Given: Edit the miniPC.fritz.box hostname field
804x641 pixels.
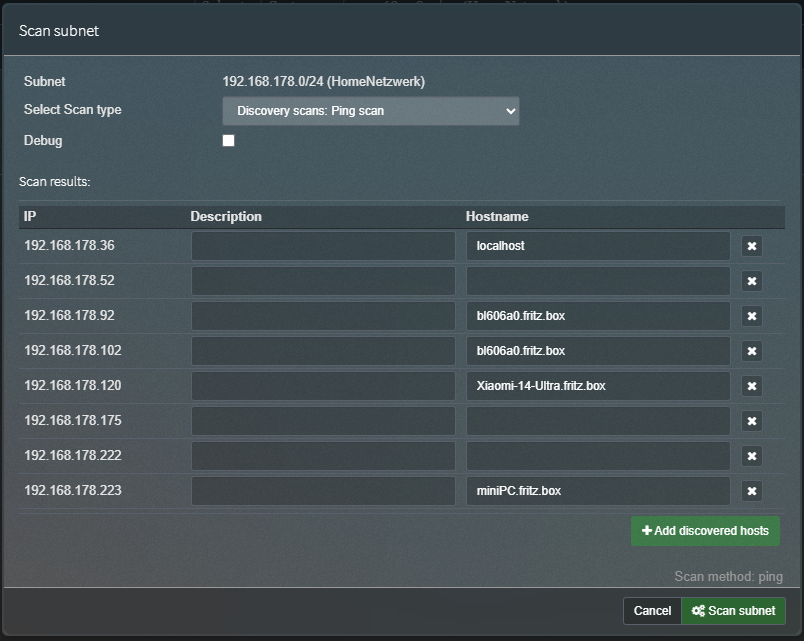Looking at the screenshot, I should pyautogui.click(x=598, y=491).
